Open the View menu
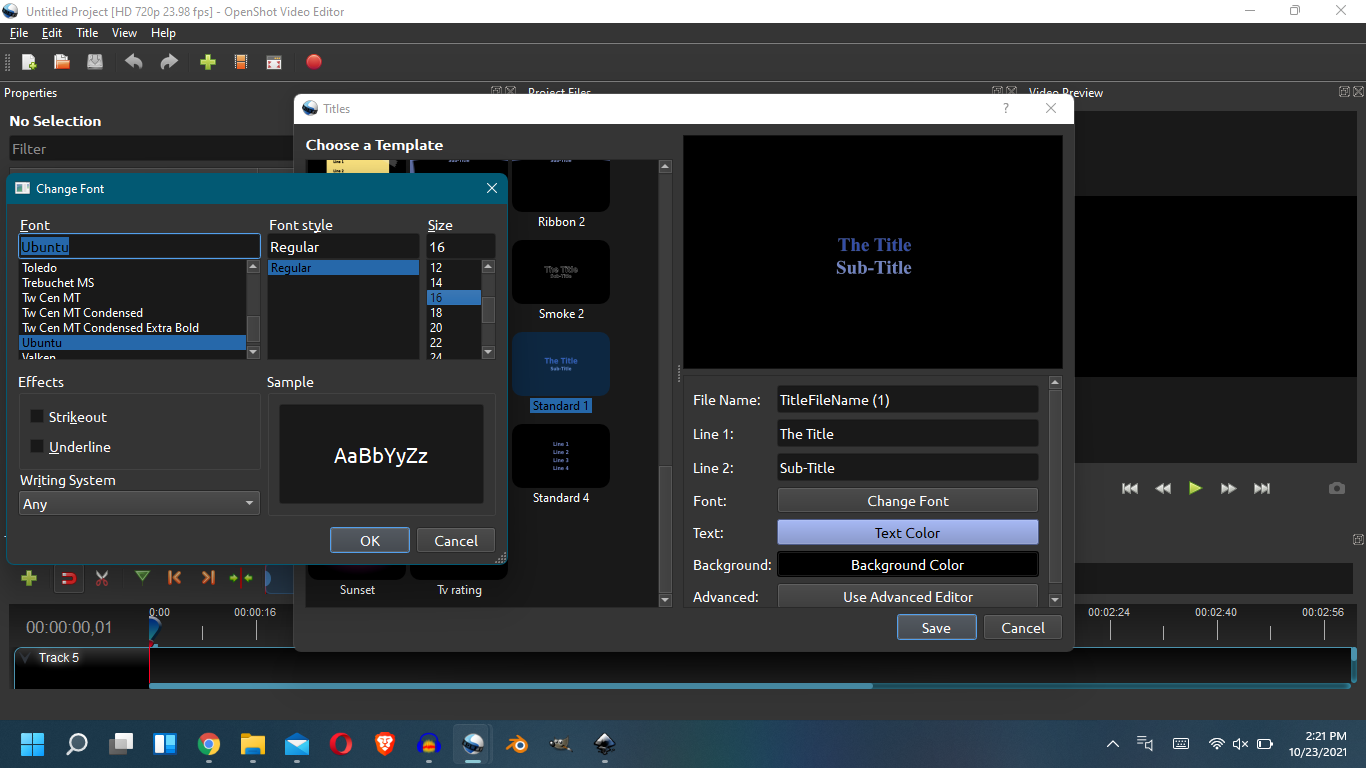 124,32
